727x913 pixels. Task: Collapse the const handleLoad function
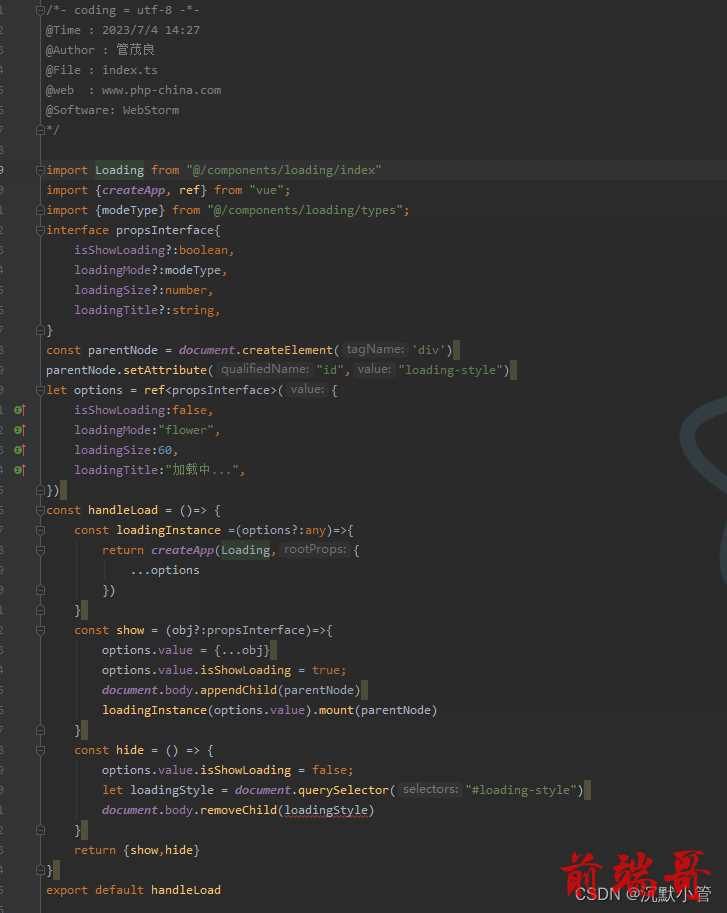pyautogui.click(x=40, y=510)
